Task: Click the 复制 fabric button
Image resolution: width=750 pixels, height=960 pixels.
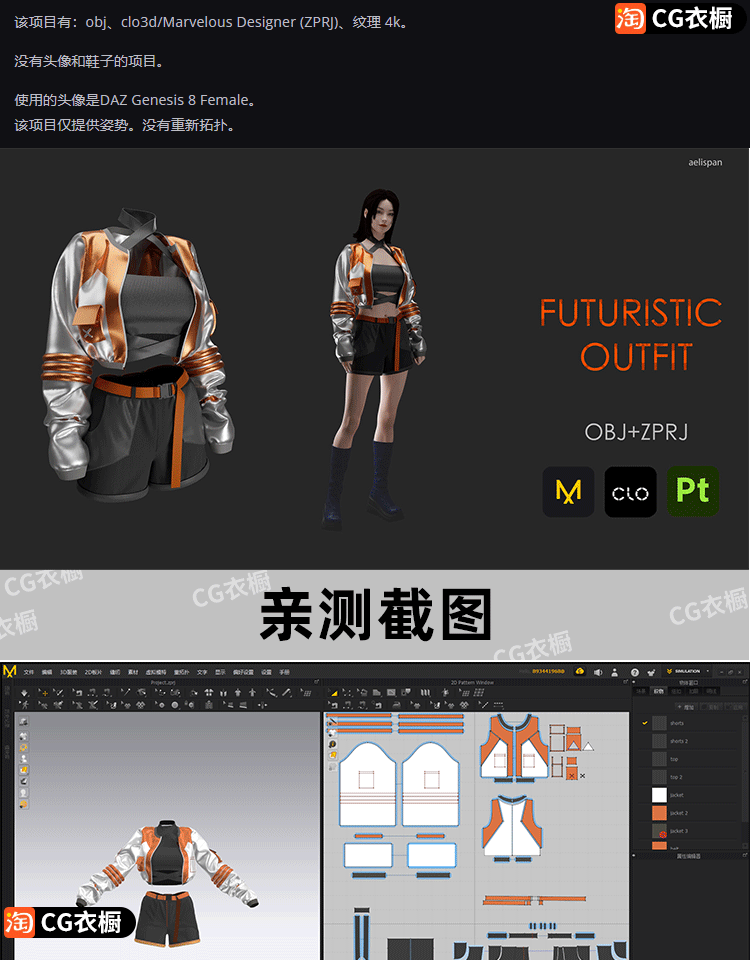Action: tap(711, 707)
